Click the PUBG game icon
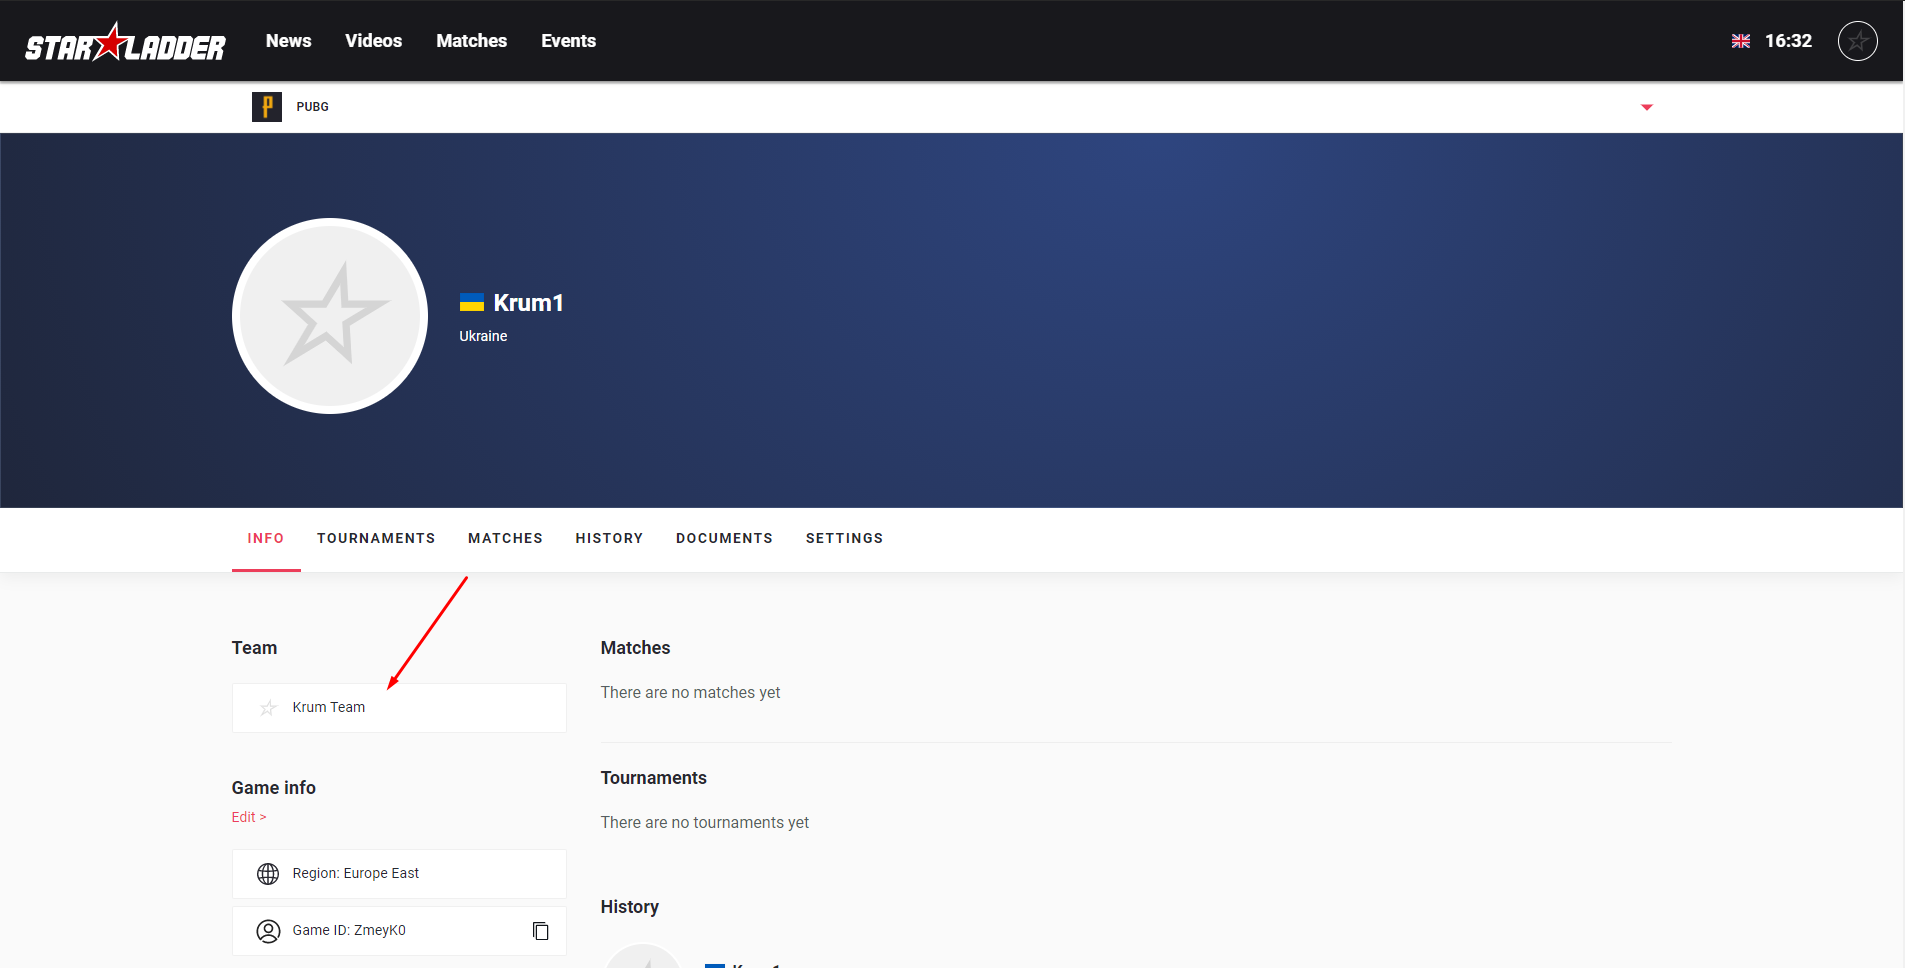Screen dimensions: 1905x968 (266, 107)
